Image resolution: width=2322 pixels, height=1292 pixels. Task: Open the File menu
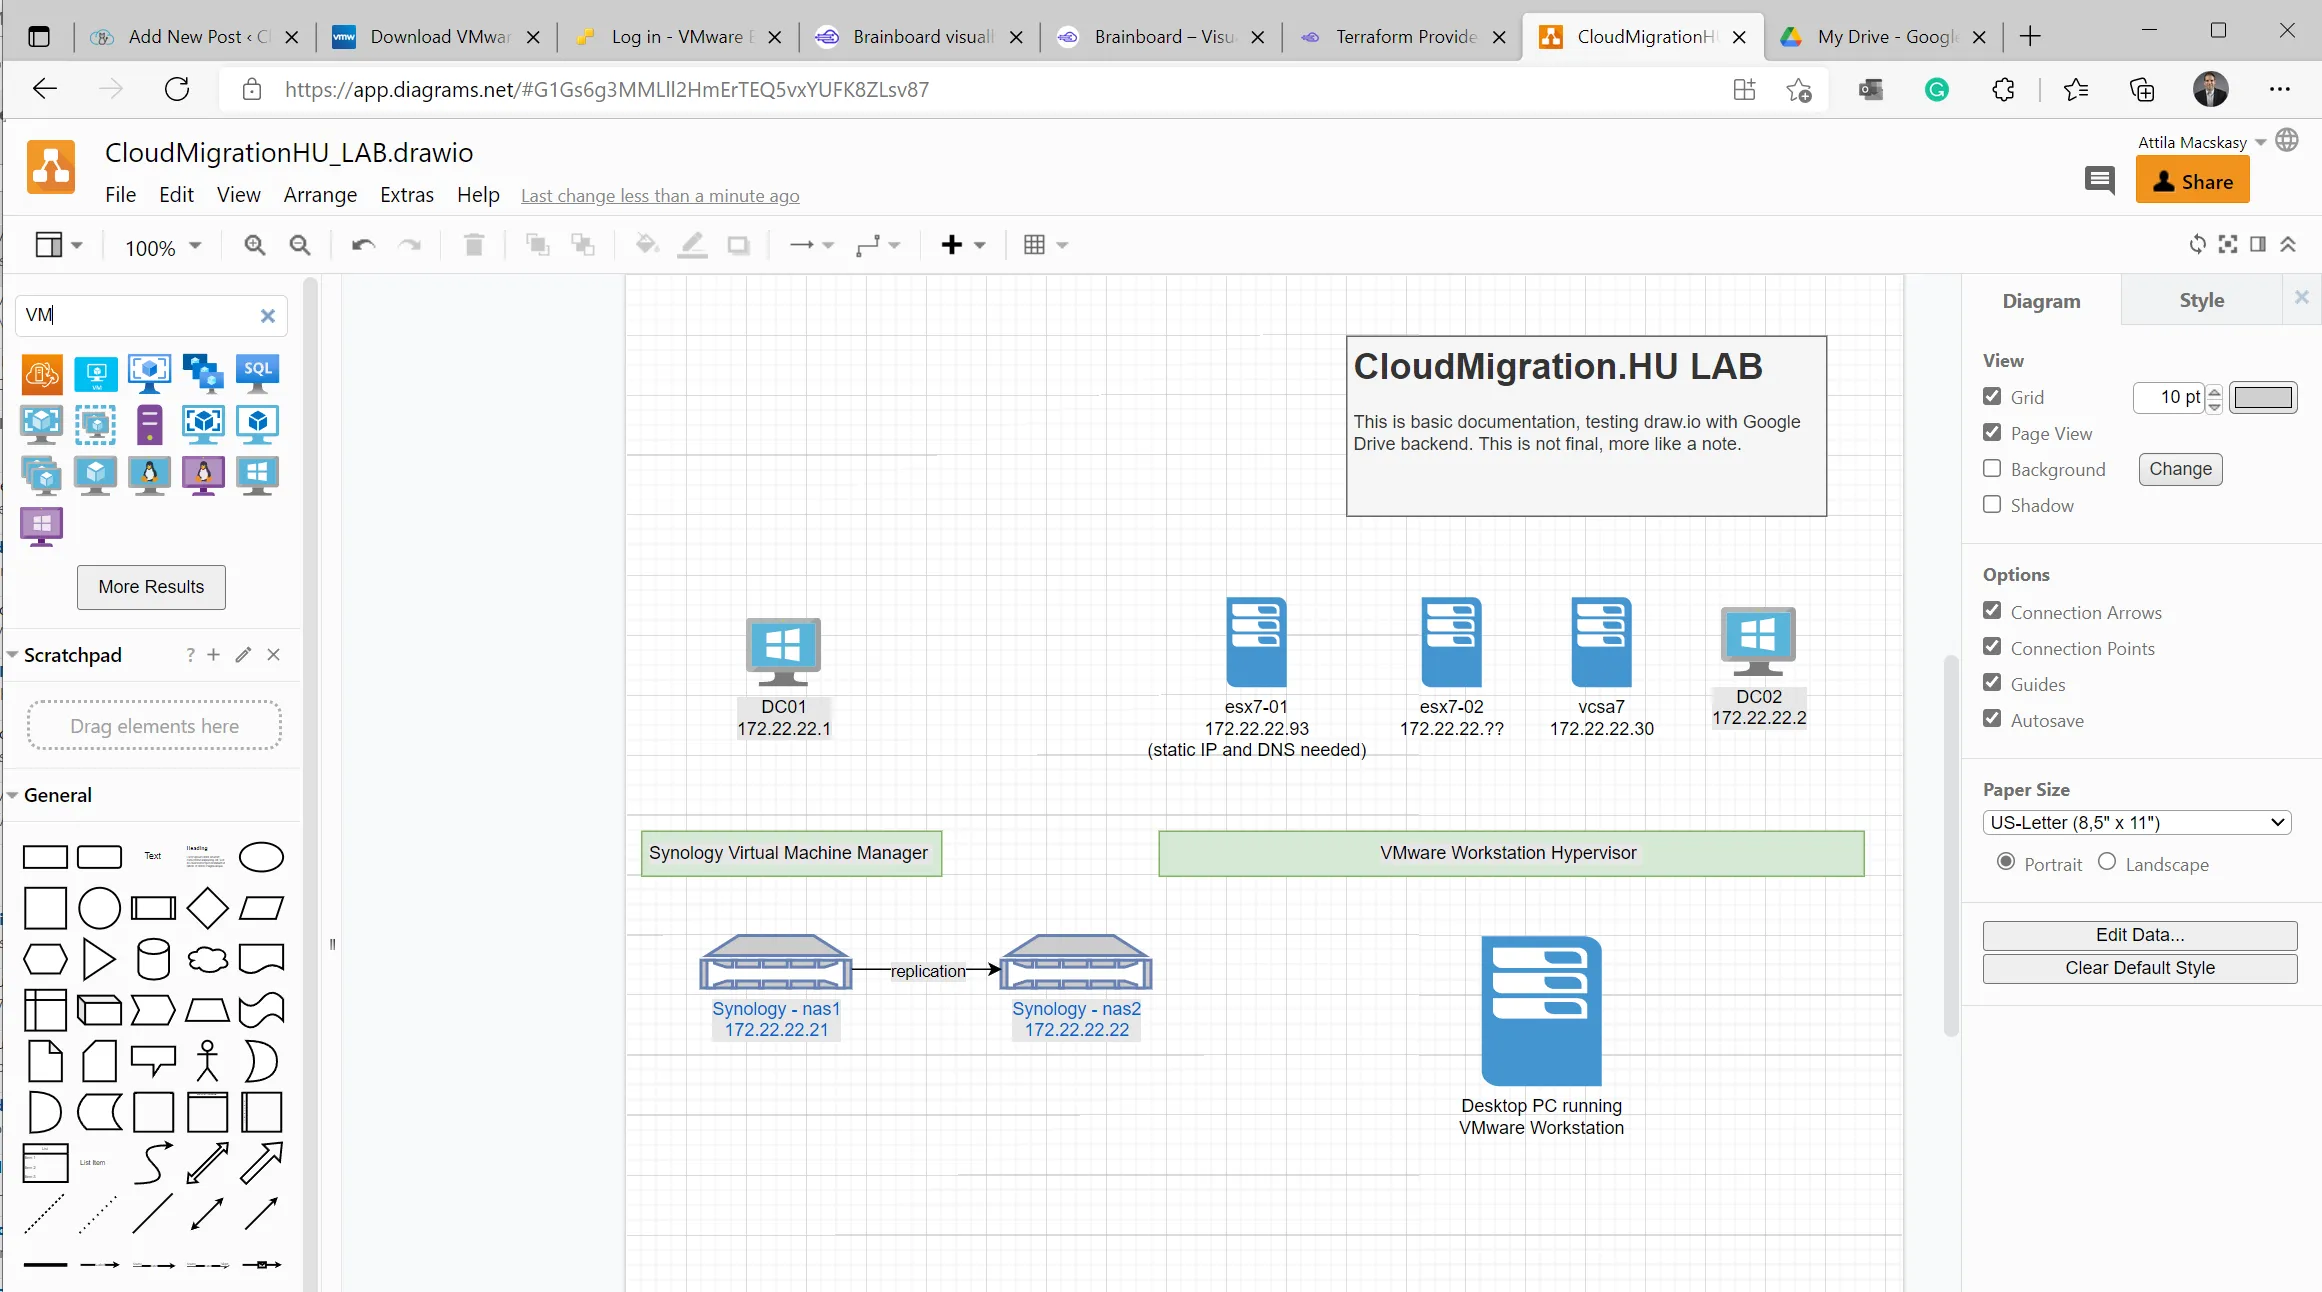[120, 195]
